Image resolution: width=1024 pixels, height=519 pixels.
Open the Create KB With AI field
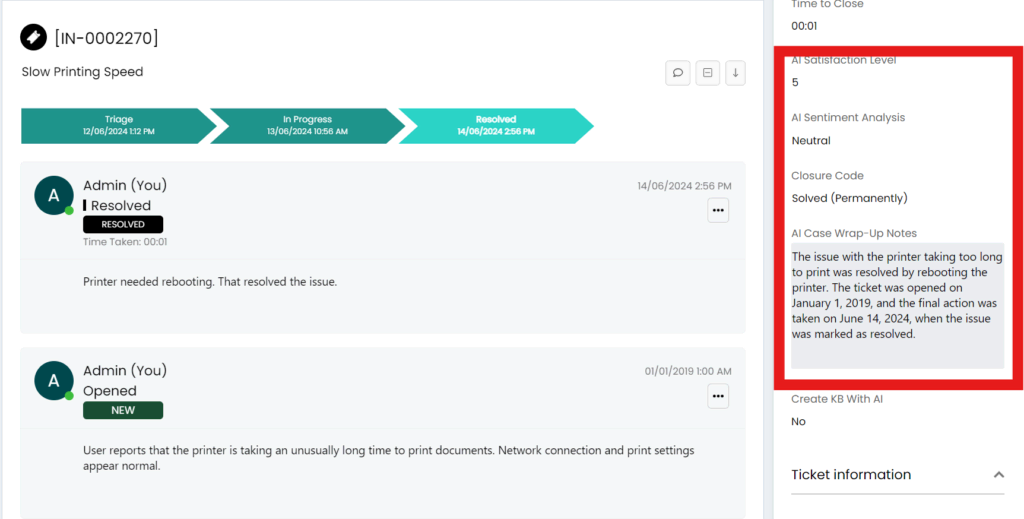798,422
